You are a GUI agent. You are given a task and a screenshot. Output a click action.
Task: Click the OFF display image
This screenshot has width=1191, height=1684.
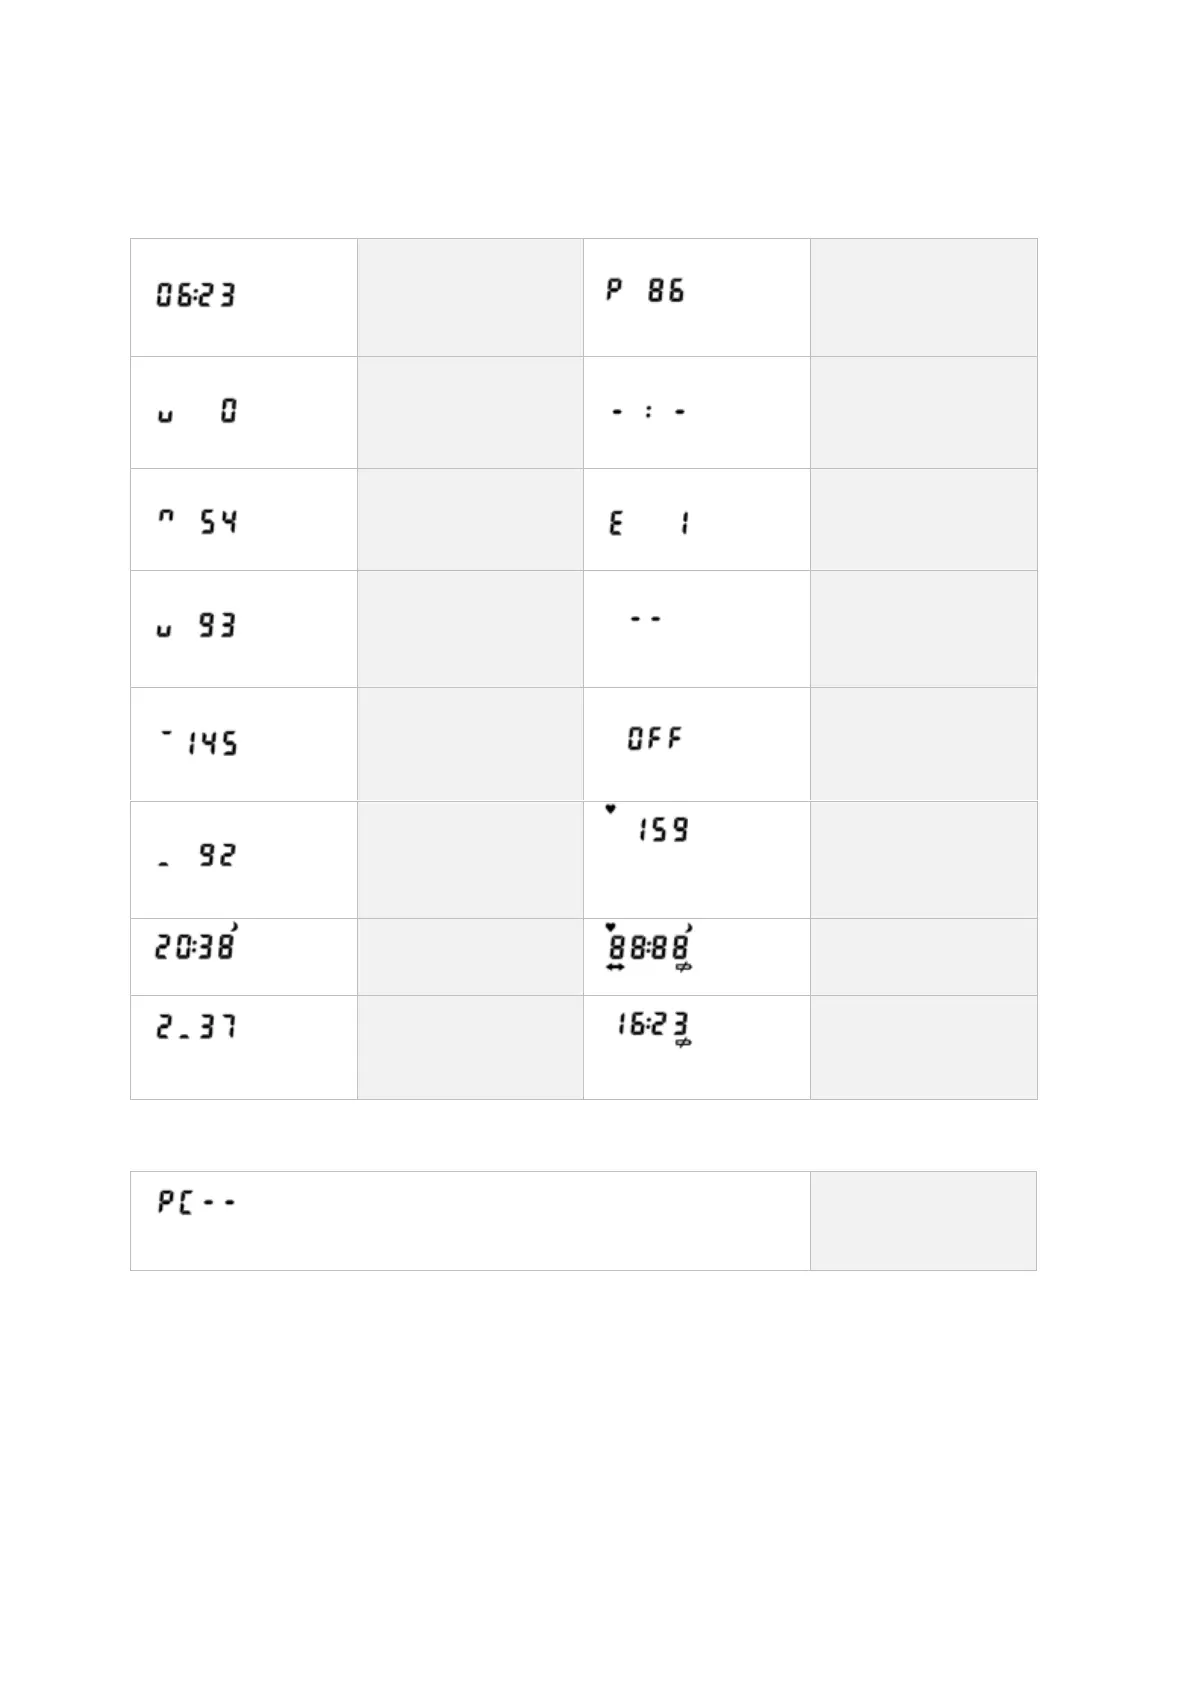tap(655, 739)
